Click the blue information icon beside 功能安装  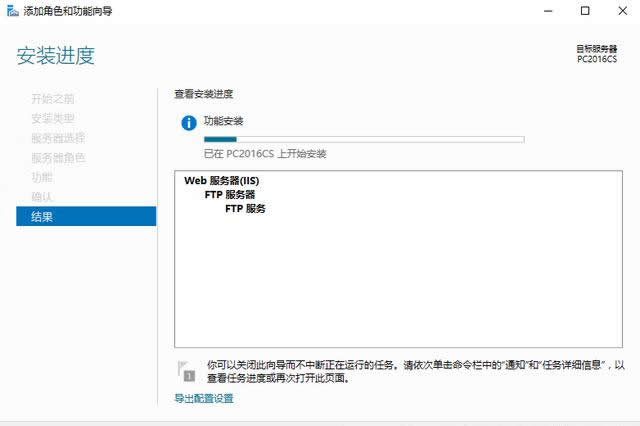(189, 123)
